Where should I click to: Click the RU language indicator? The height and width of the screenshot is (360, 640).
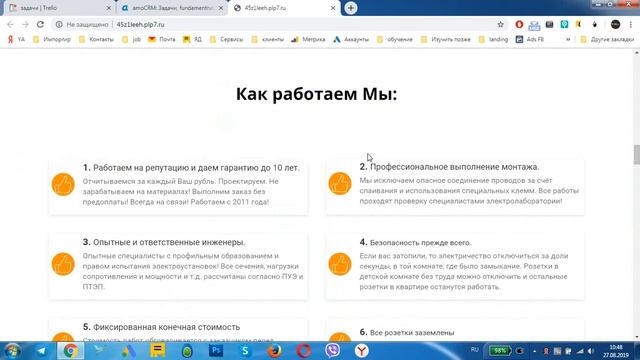[474, 350]
